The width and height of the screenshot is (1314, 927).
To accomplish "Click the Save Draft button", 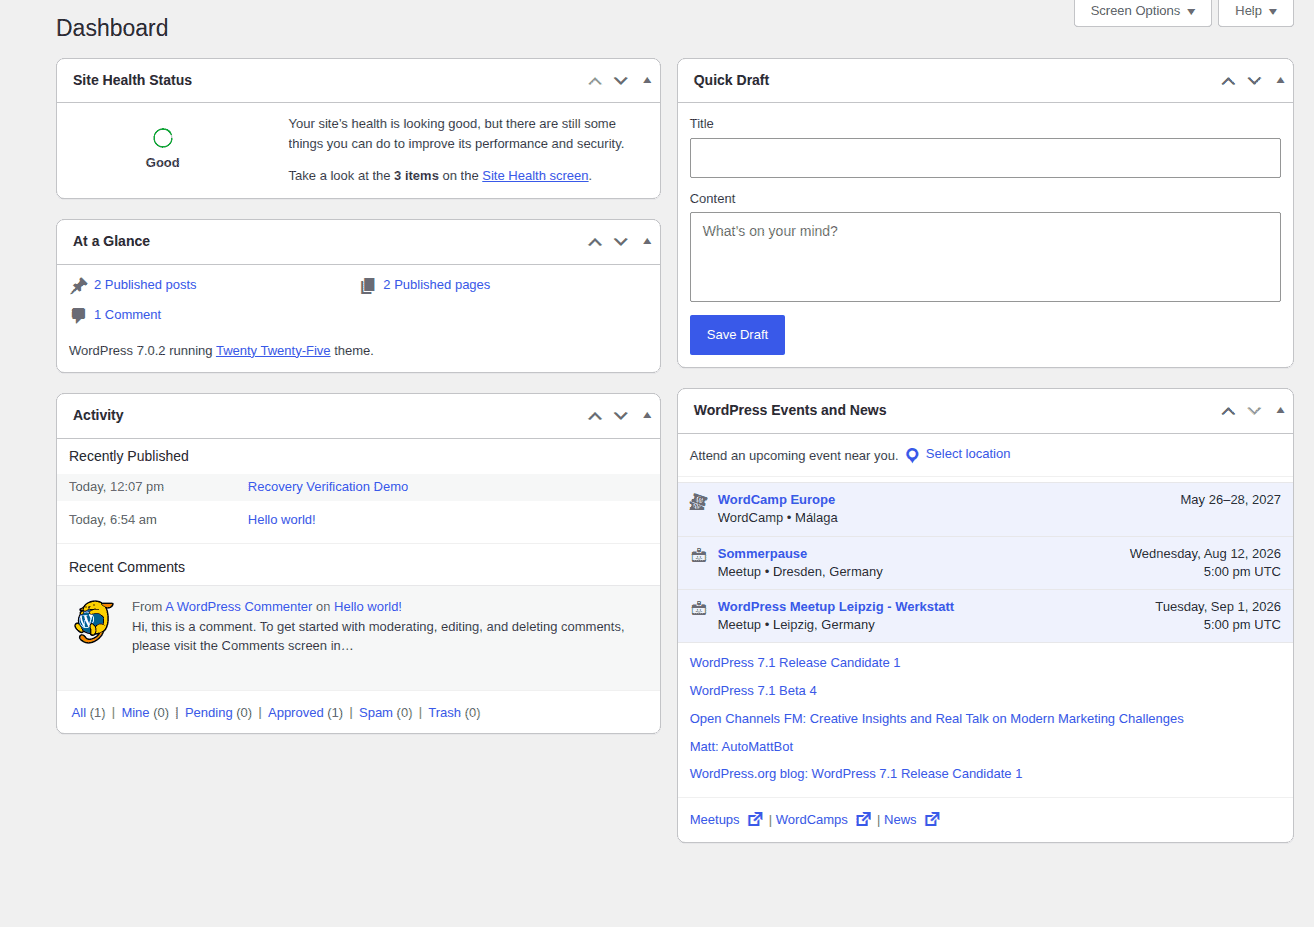I will pos(737,335).
